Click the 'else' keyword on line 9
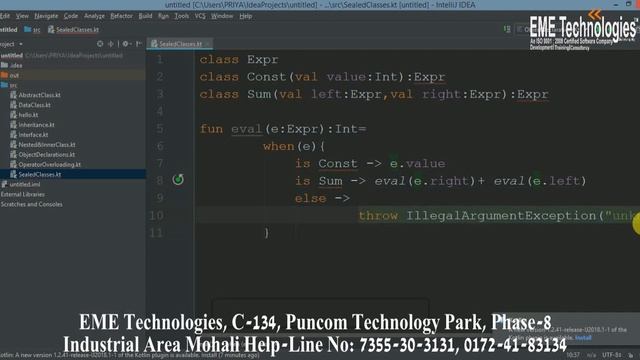Image resolution: width=640 pixels, height=360 pixels. (310, 198)
